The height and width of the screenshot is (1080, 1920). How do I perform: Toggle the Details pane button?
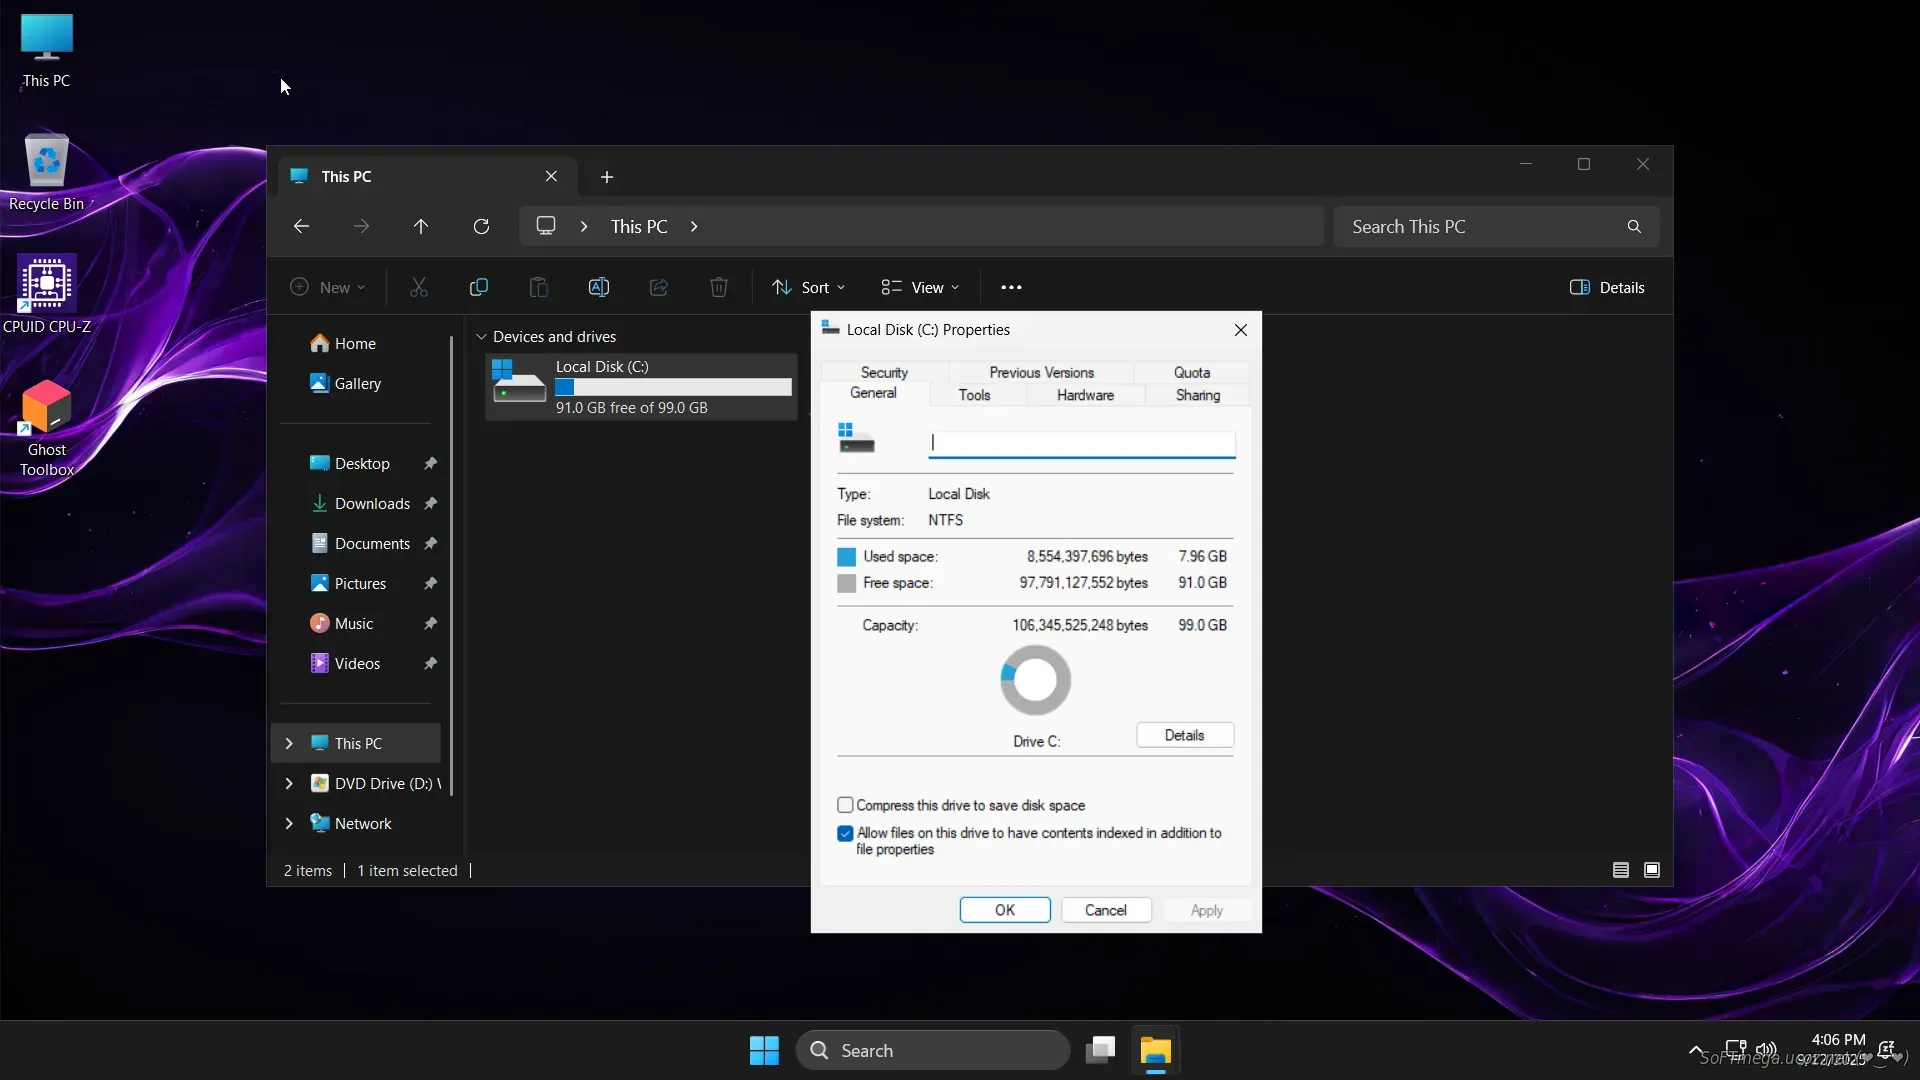[1607, 288]
